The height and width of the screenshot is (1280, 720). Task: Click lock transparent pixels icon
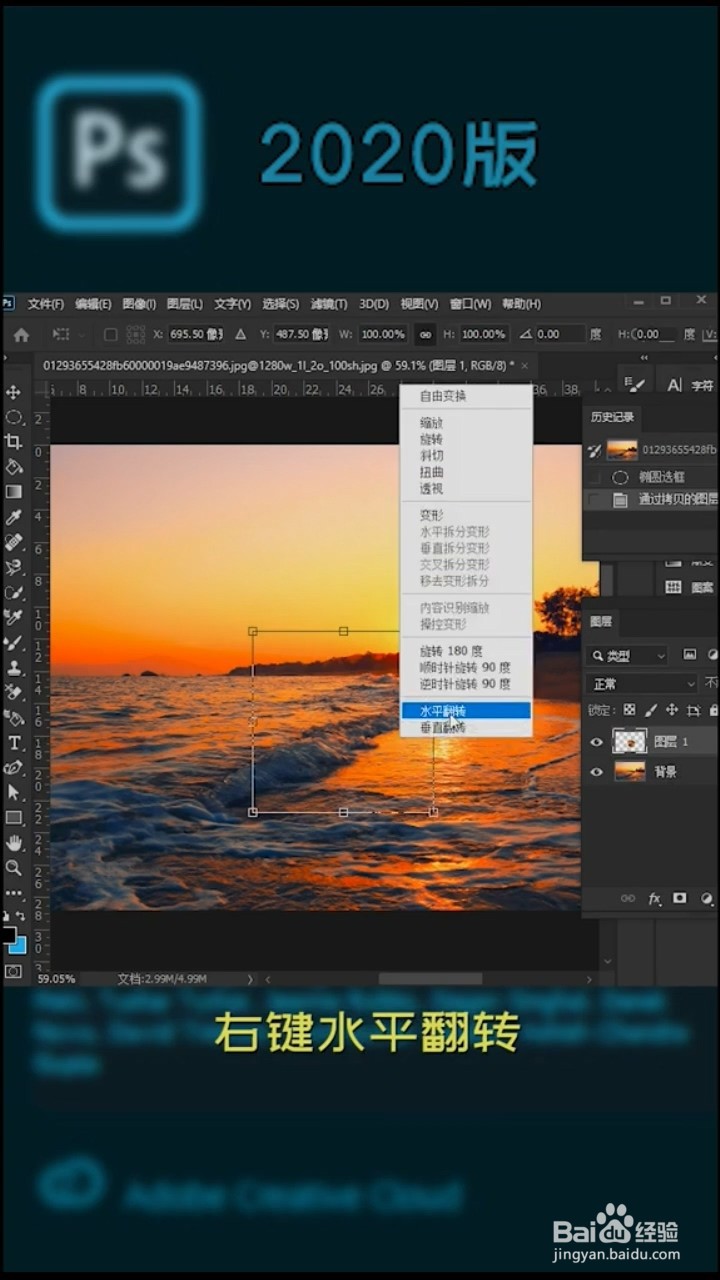point(629,710)
